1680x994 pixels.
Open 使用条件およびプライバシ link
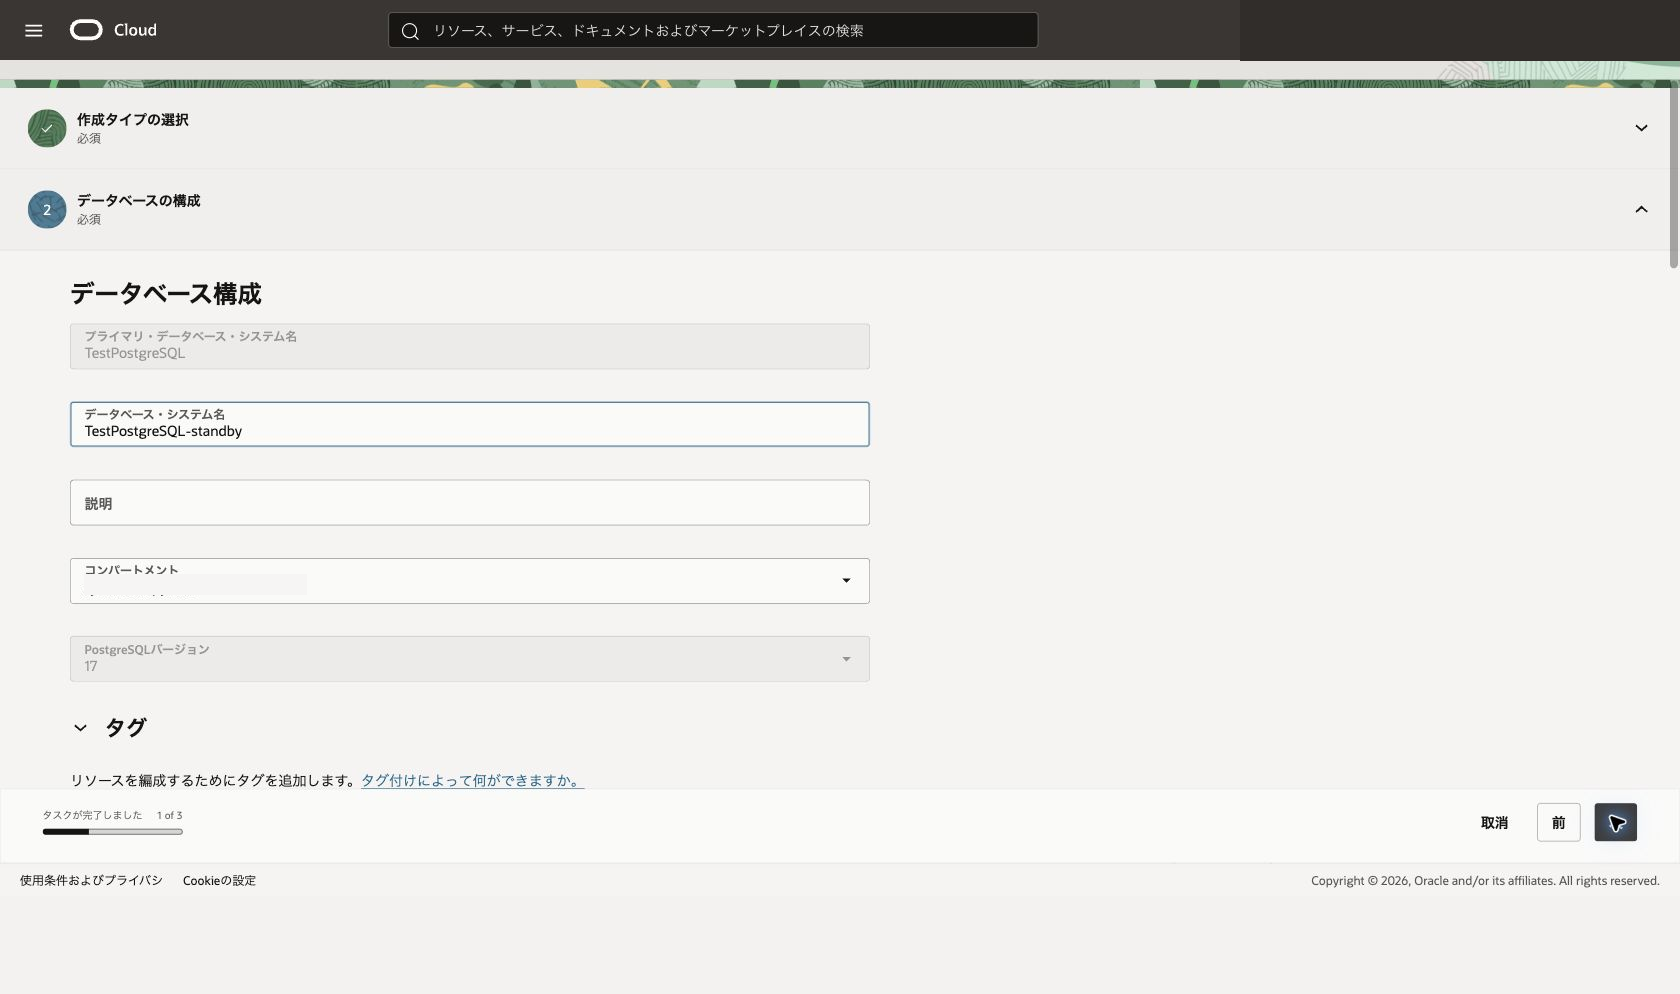click(91, 880)
